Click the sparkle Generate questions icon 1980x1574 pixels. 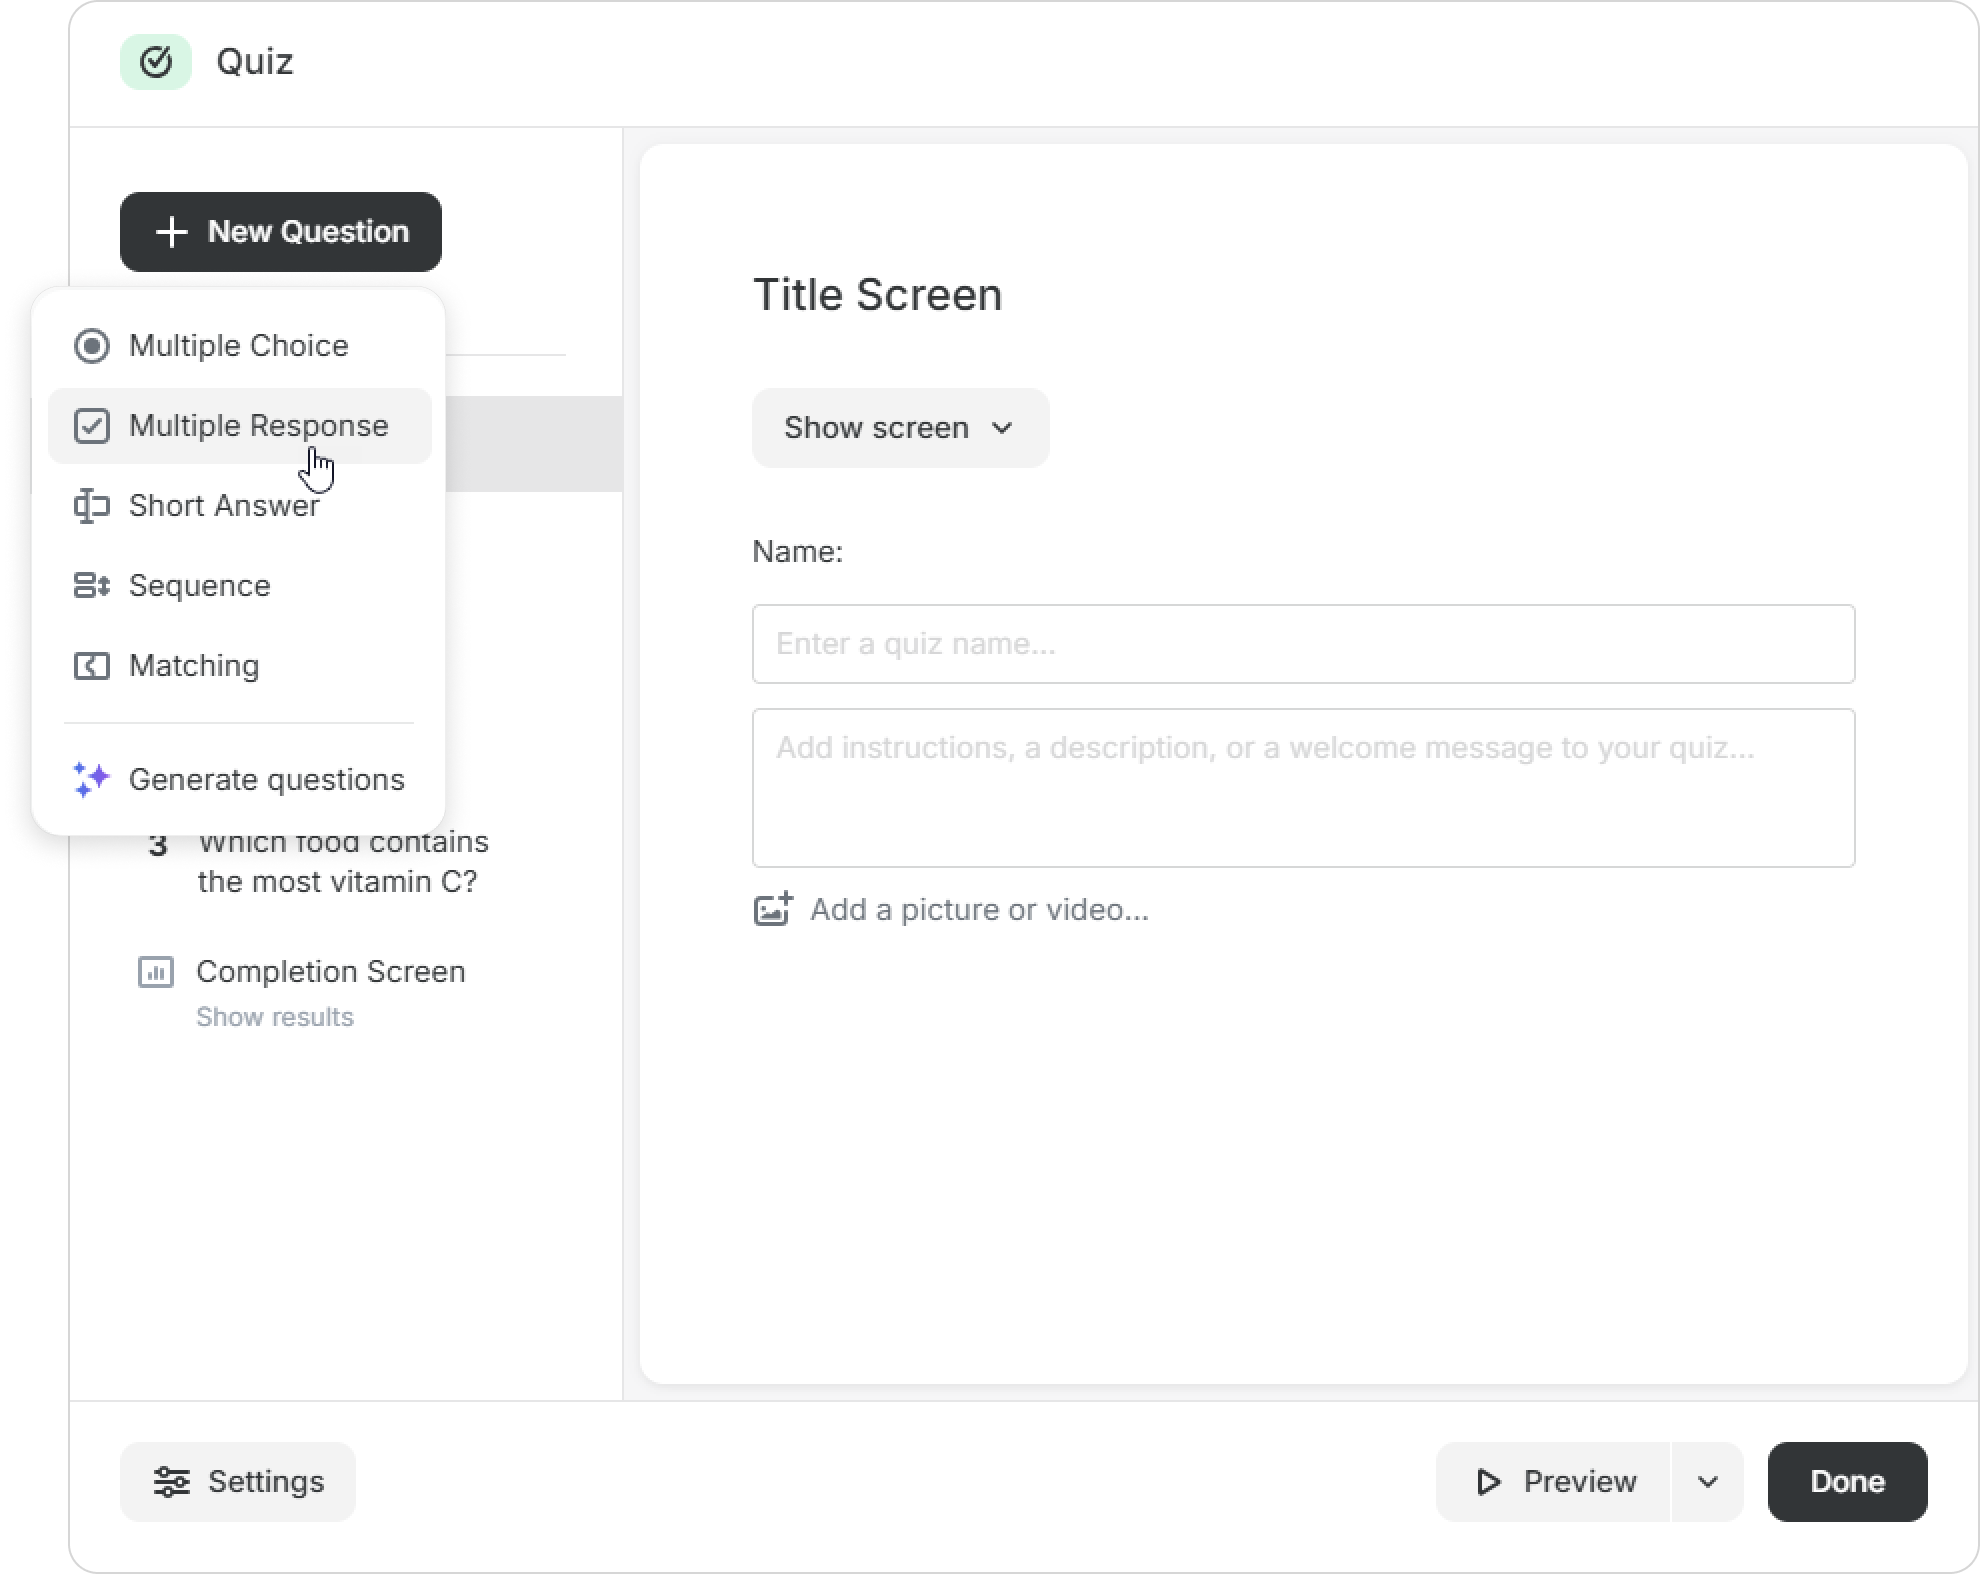(x=92, y=780)
